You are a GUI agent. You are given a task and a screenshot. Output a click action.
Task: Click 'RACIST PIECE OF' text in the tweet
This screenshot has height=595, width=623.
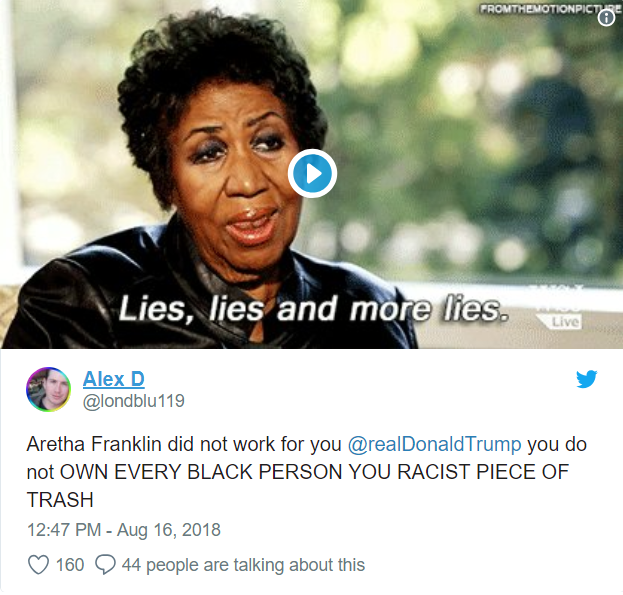(x=483, y=472)
